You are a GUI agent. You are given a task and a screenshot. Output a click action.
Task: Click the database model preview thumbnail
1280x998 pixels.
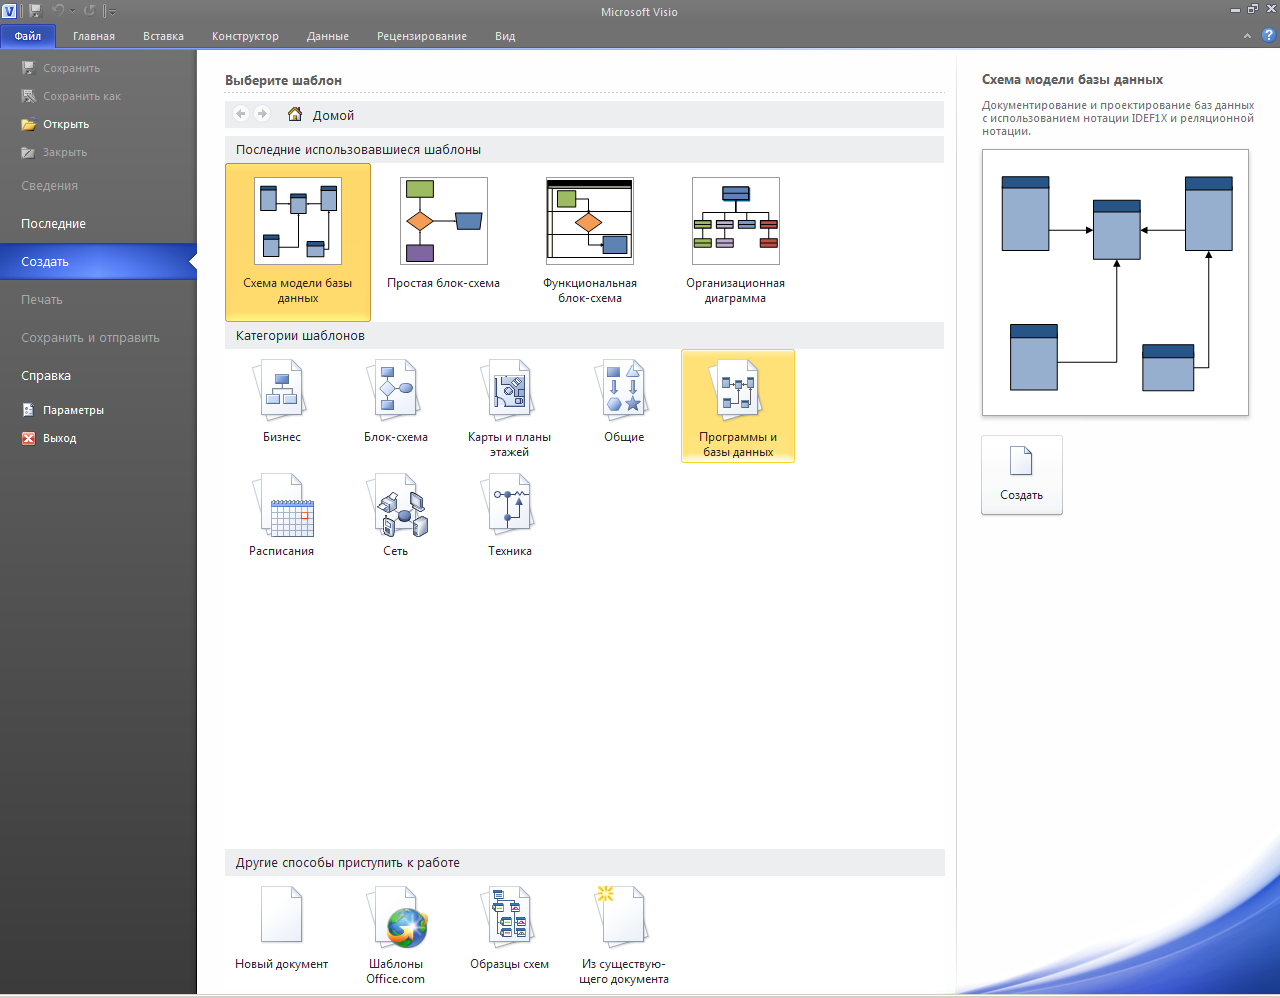(x=1115, y=282)
